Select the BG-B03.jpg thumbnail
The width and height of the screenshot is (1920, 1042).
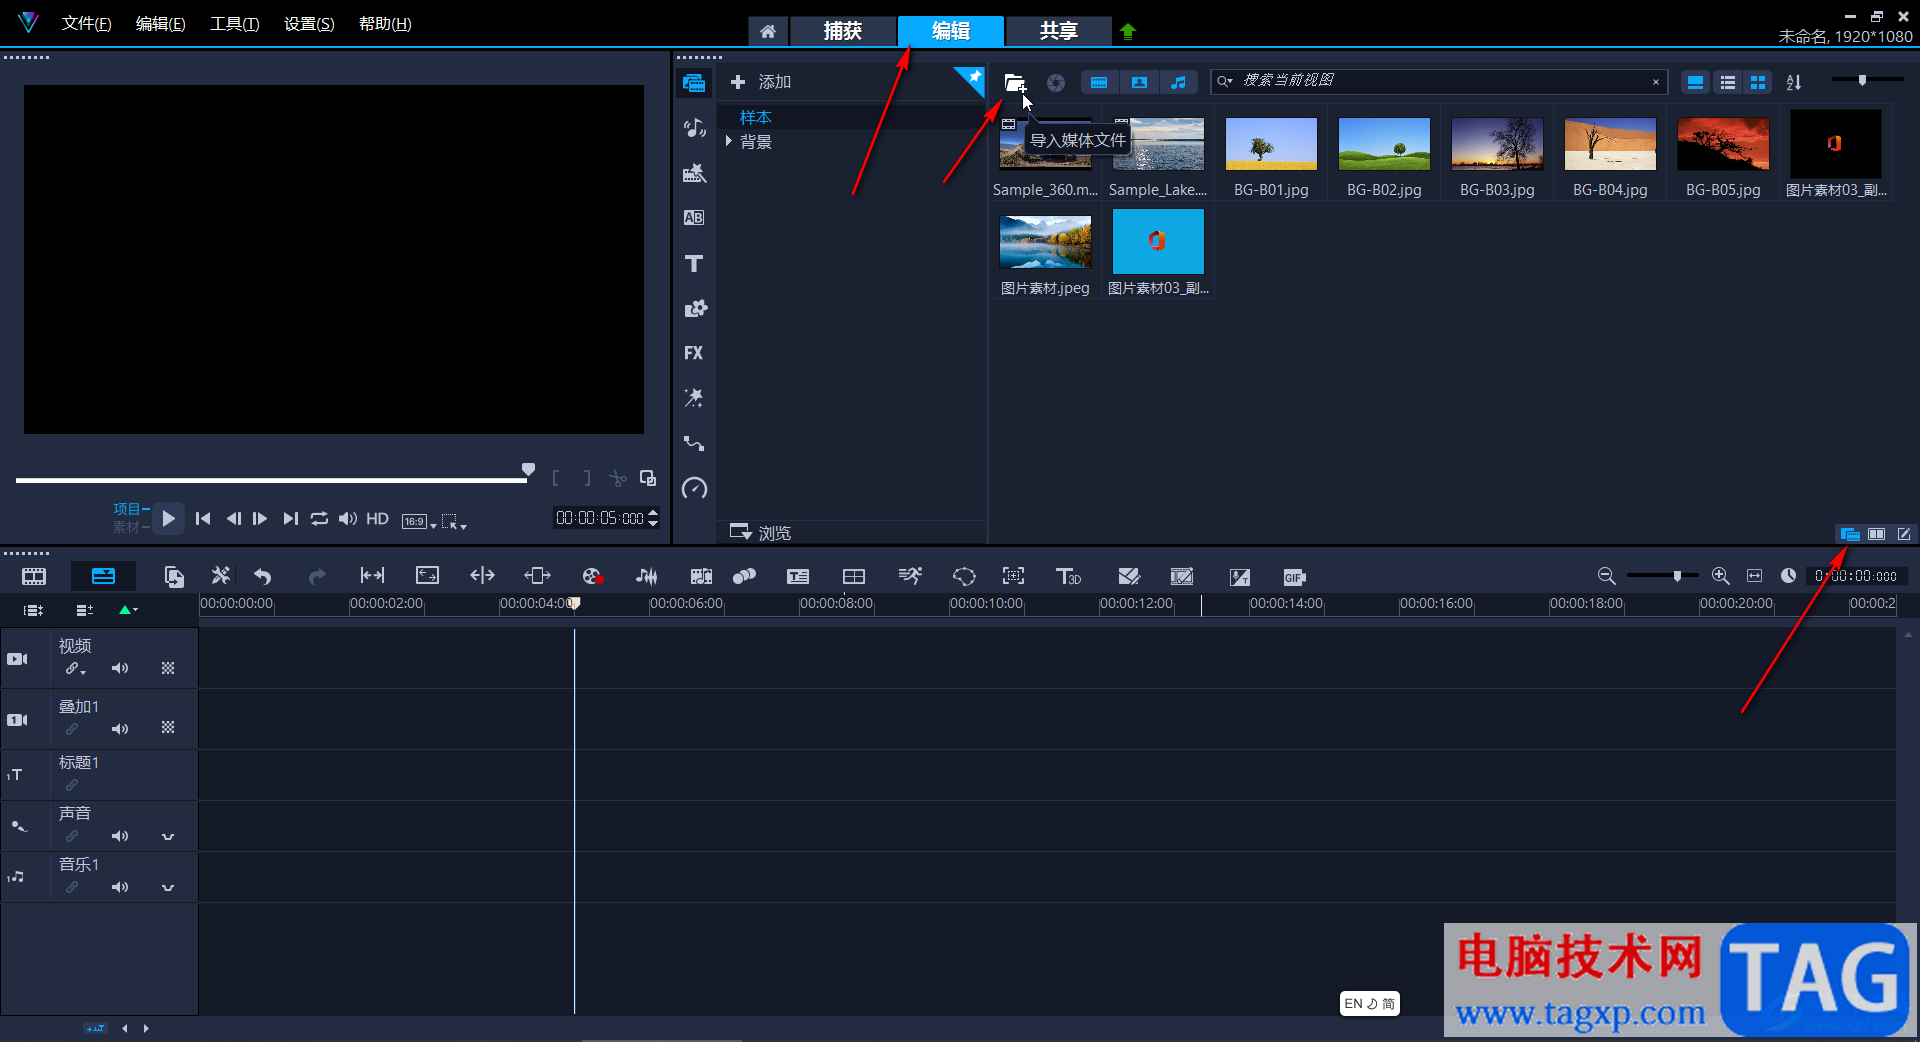click(x=1497, y=145)
